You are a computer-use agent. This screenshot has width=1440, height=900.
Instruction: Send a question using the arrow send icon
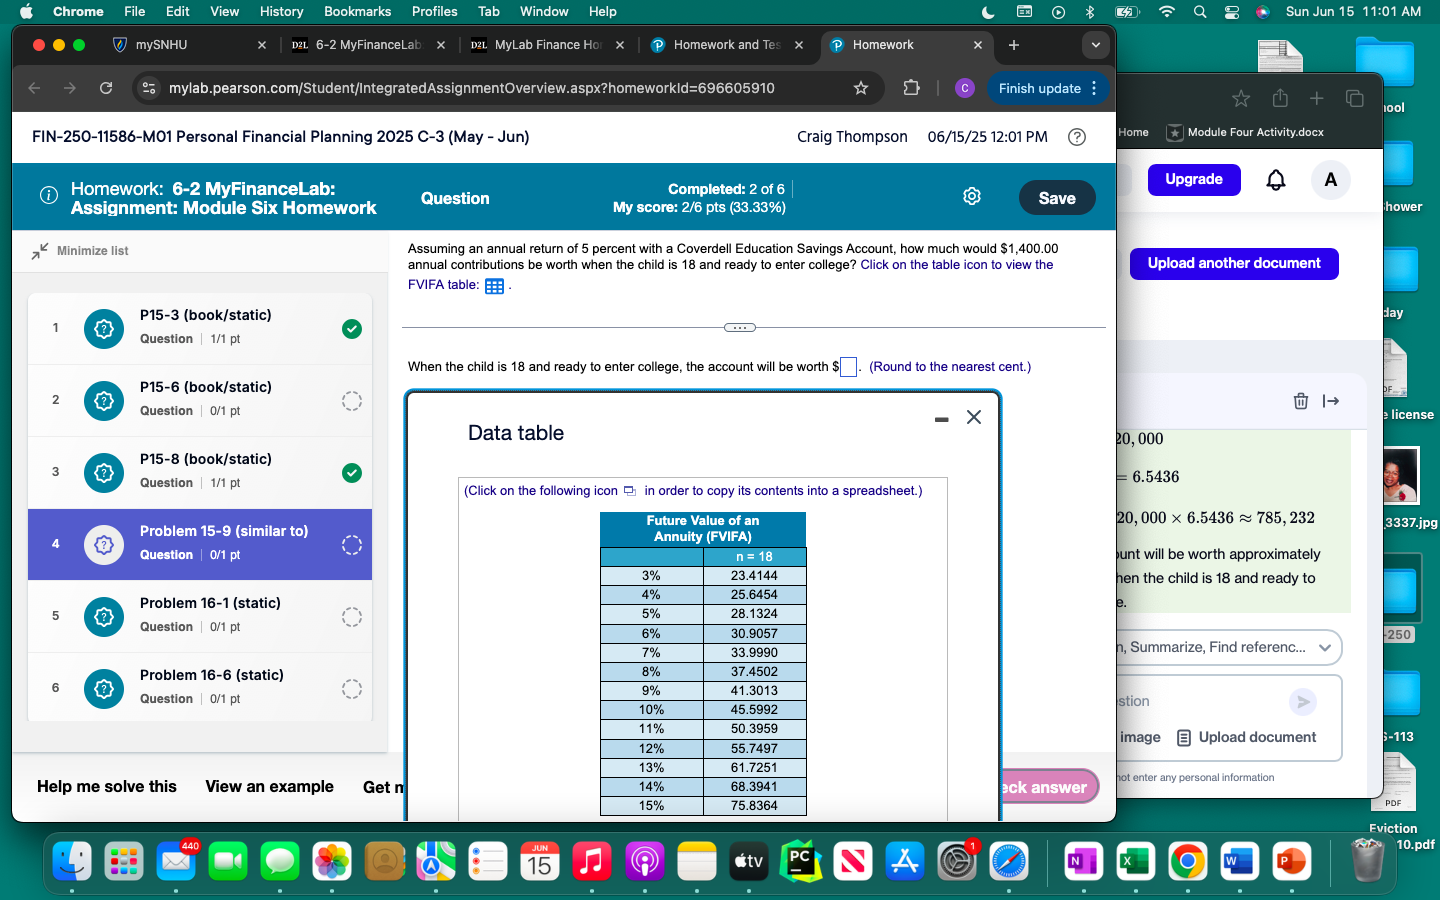pyautogui.click(x=1302, y=702)
